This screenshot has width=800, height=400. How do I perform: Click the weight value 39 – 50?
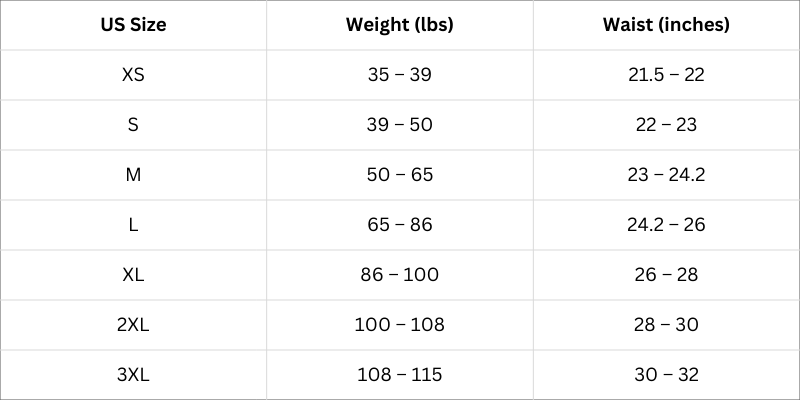pyautogui.click(x=399, y=125)
